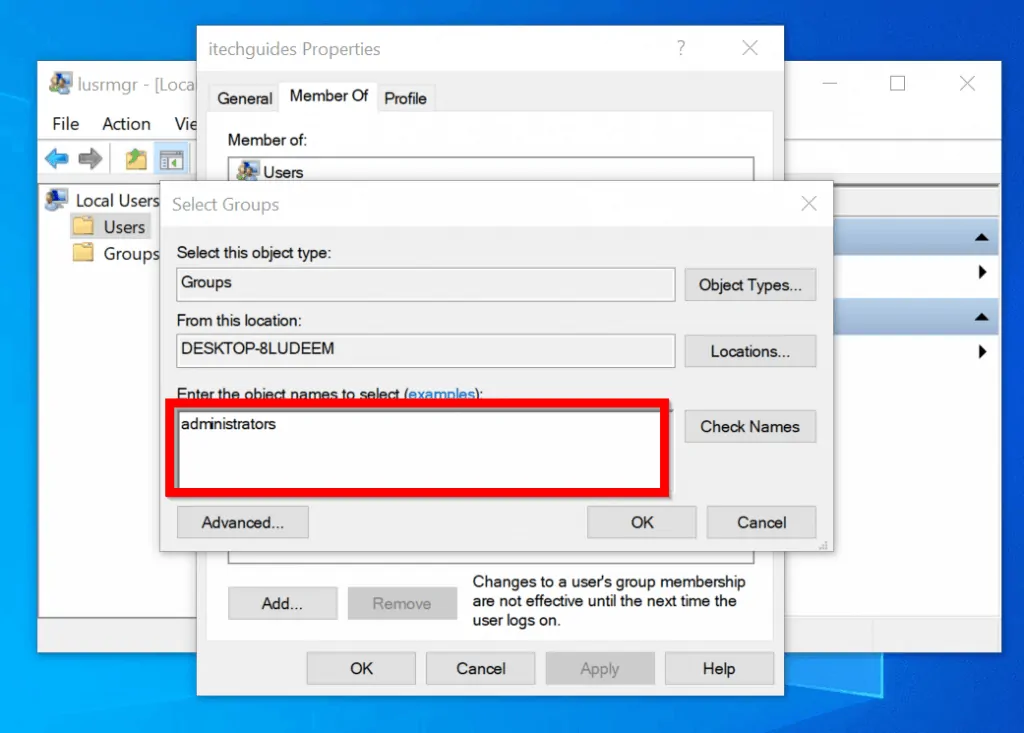Select the Users group in Member of list
The height and width of the screenshot is (733, 1024).
281,171
